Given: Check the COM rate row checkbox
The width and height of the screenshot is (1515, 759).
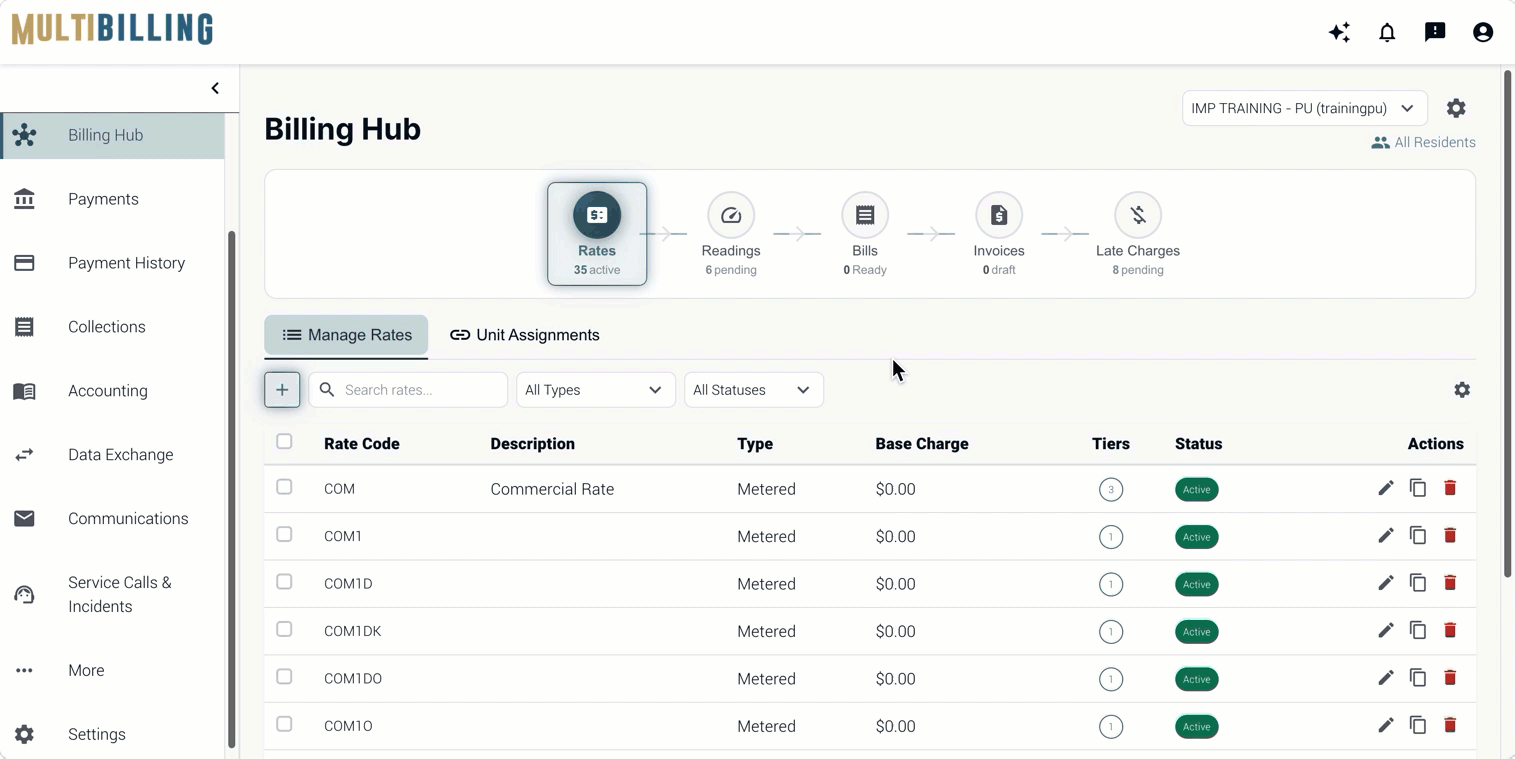Looking at the screenshot, I should click(x=284, y=487).
